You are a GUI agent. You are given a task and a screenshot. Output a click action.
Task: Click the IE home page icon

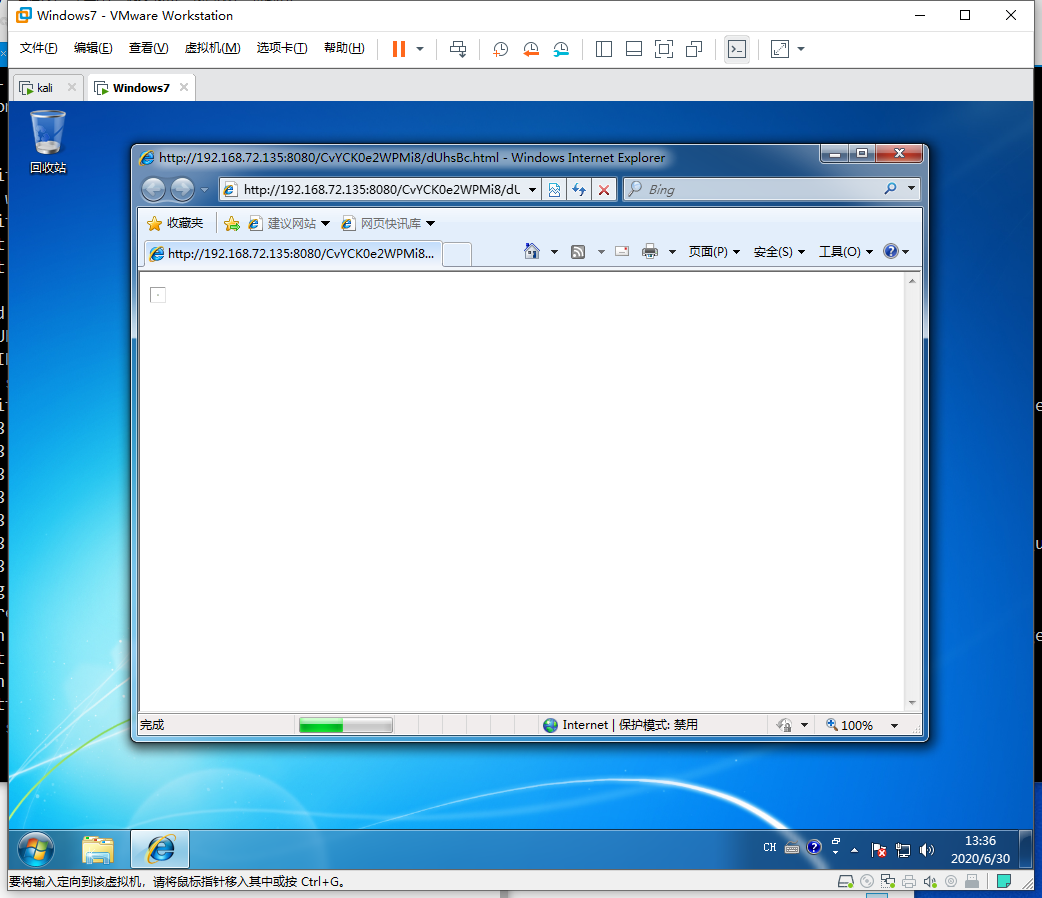tap(532, 252)
